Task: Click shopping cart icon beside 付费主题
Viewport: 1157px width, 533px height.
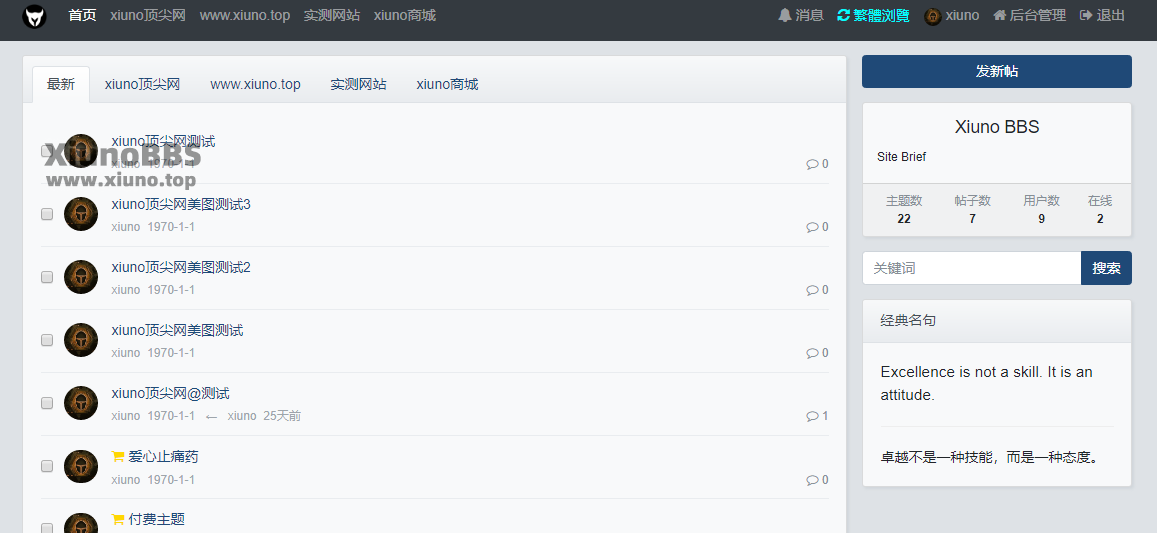Action: tap(117, 520)
